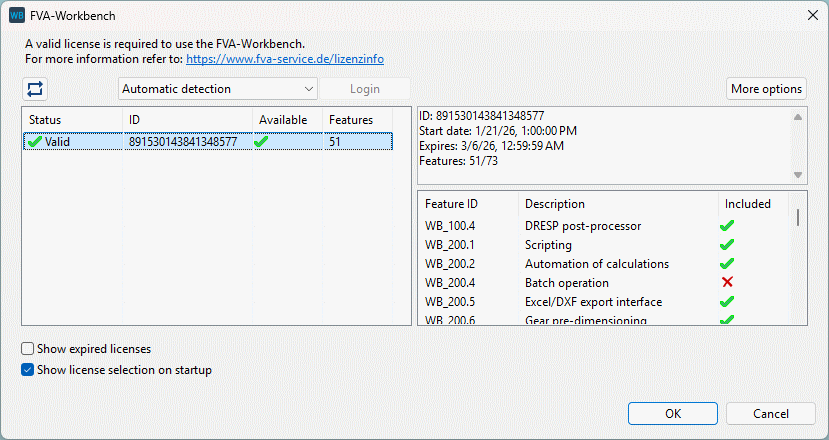Click included checkmark for Automation of calculations
The width and height of the screenshot is (829, 440).
pos(727,264)
